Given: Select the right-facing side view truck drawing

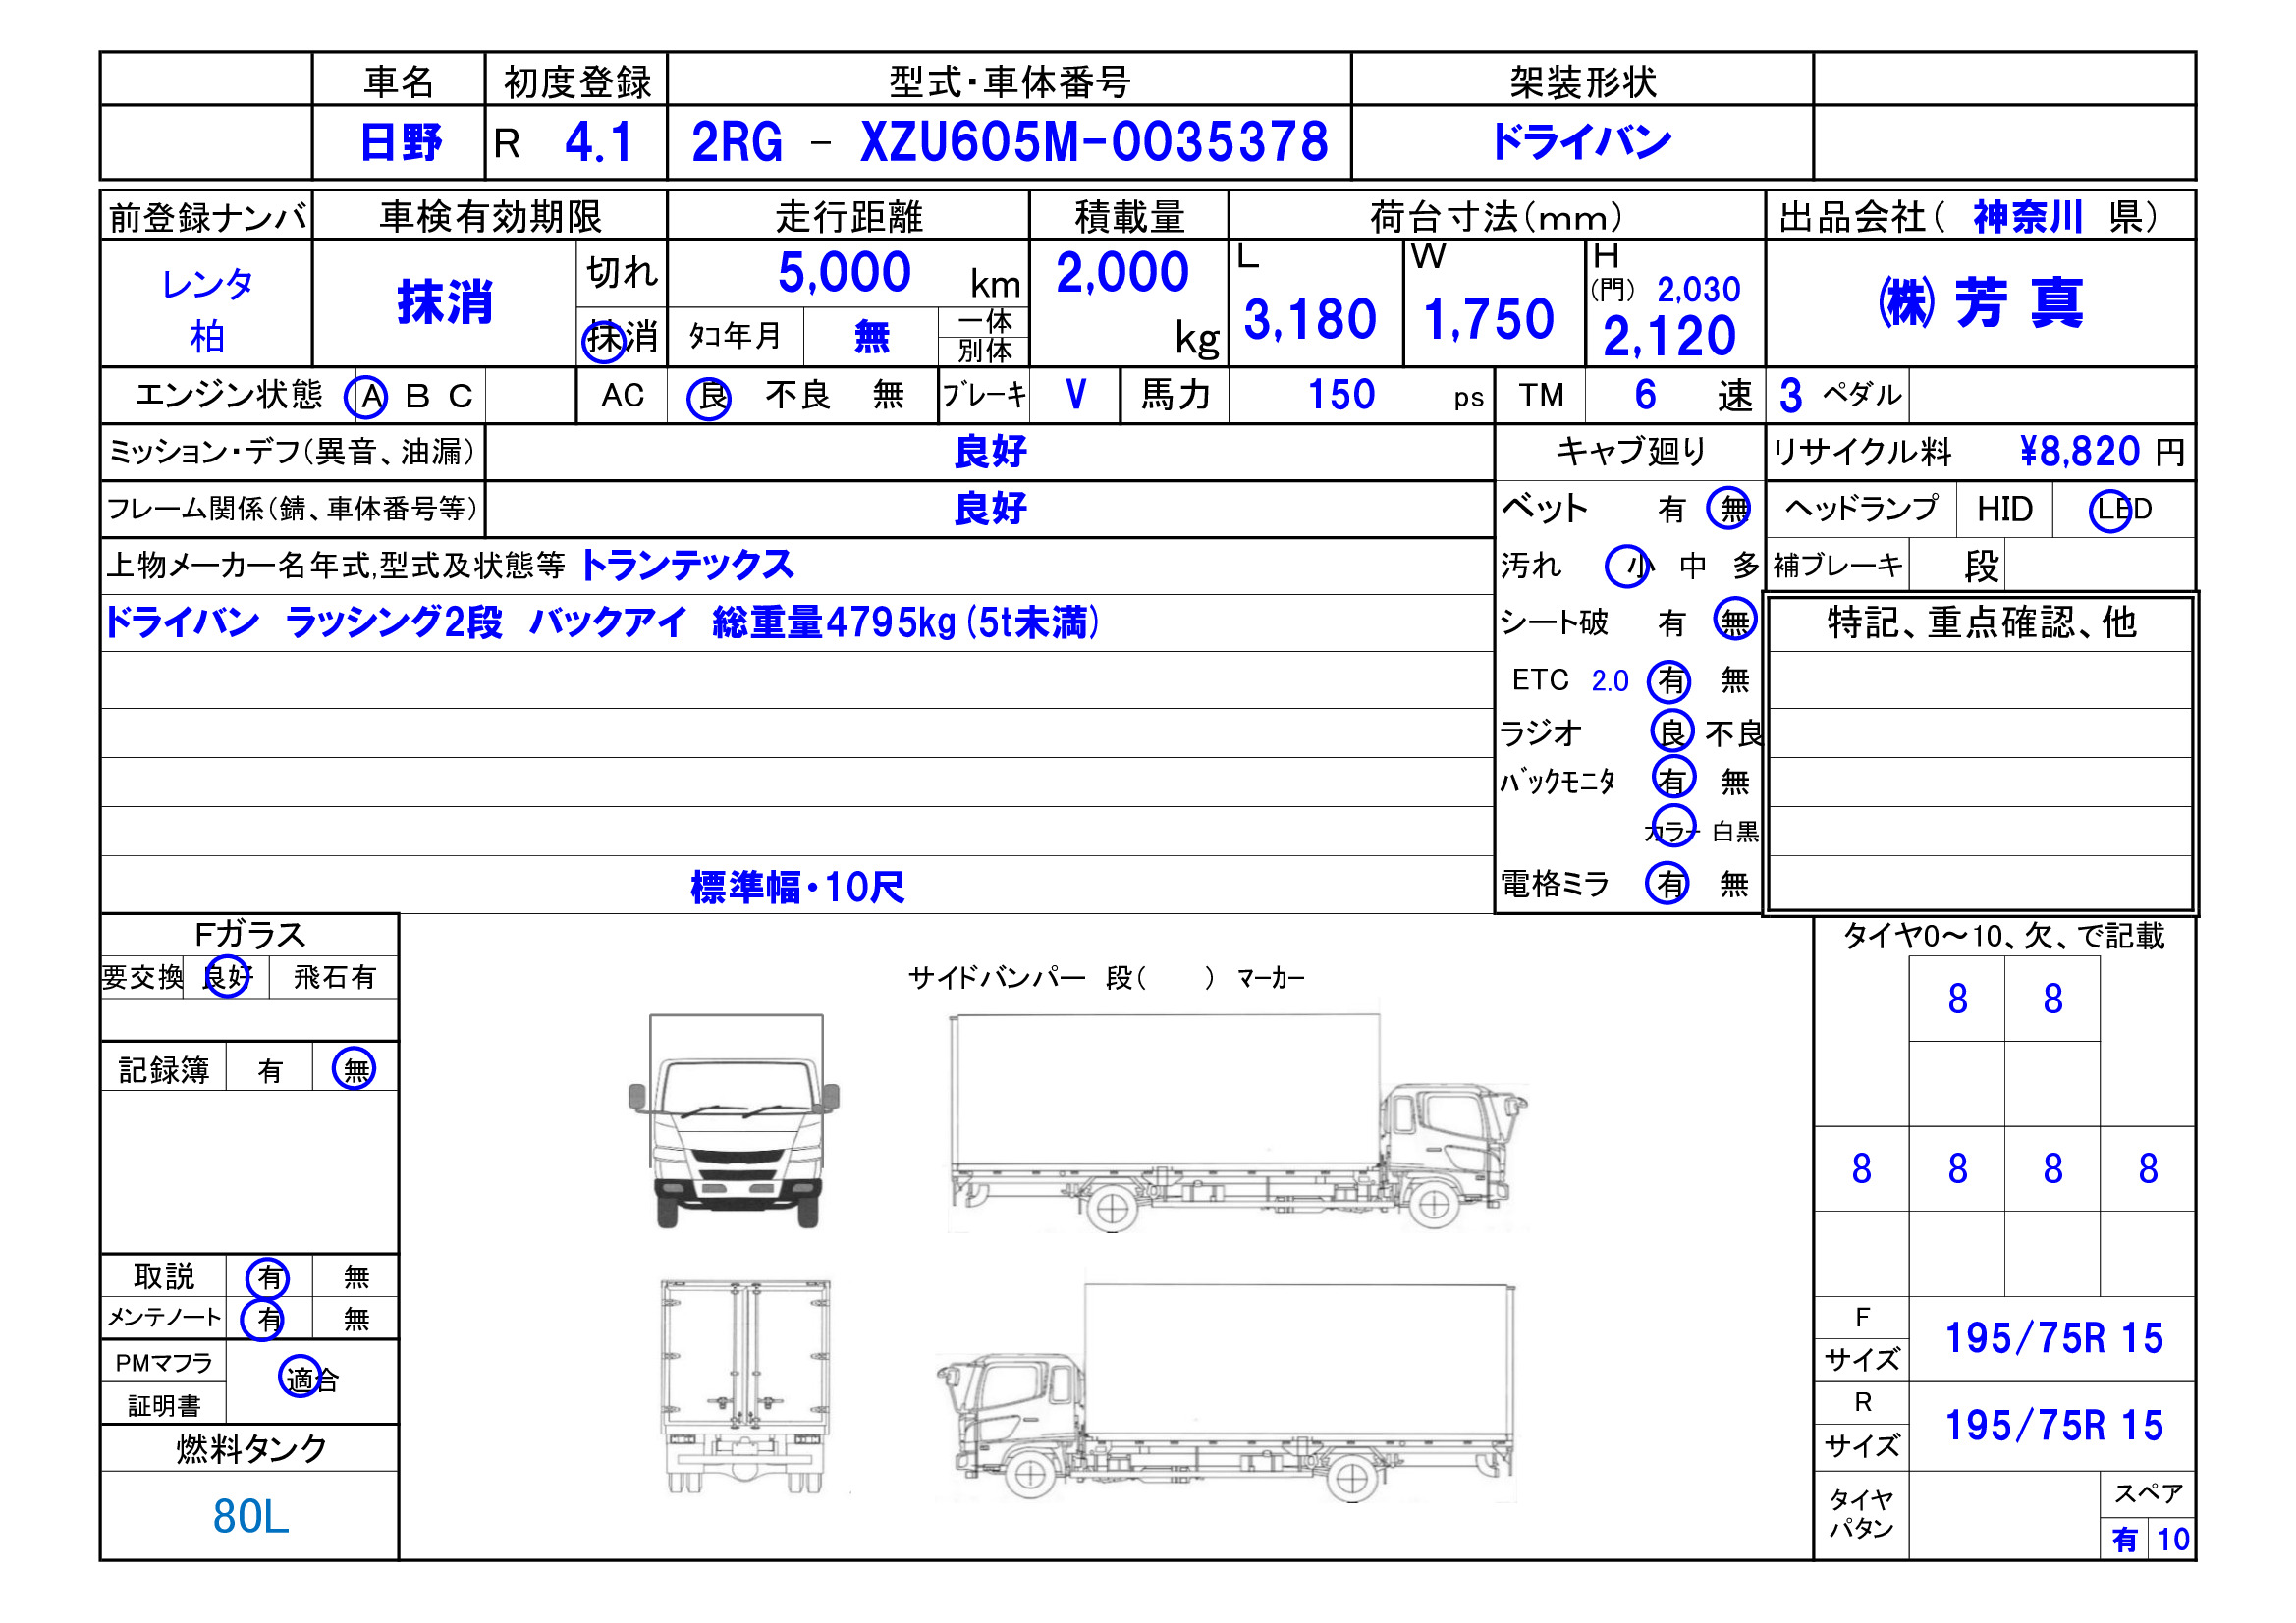Looking at the screenshot, I should (1237, 1122).
